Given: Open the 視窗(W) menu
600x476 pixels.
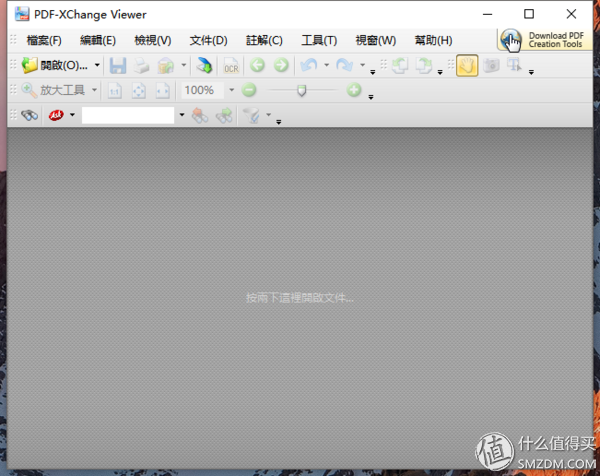Looking at the screenshot, I should pyautogui.click(x=376, y=40).
